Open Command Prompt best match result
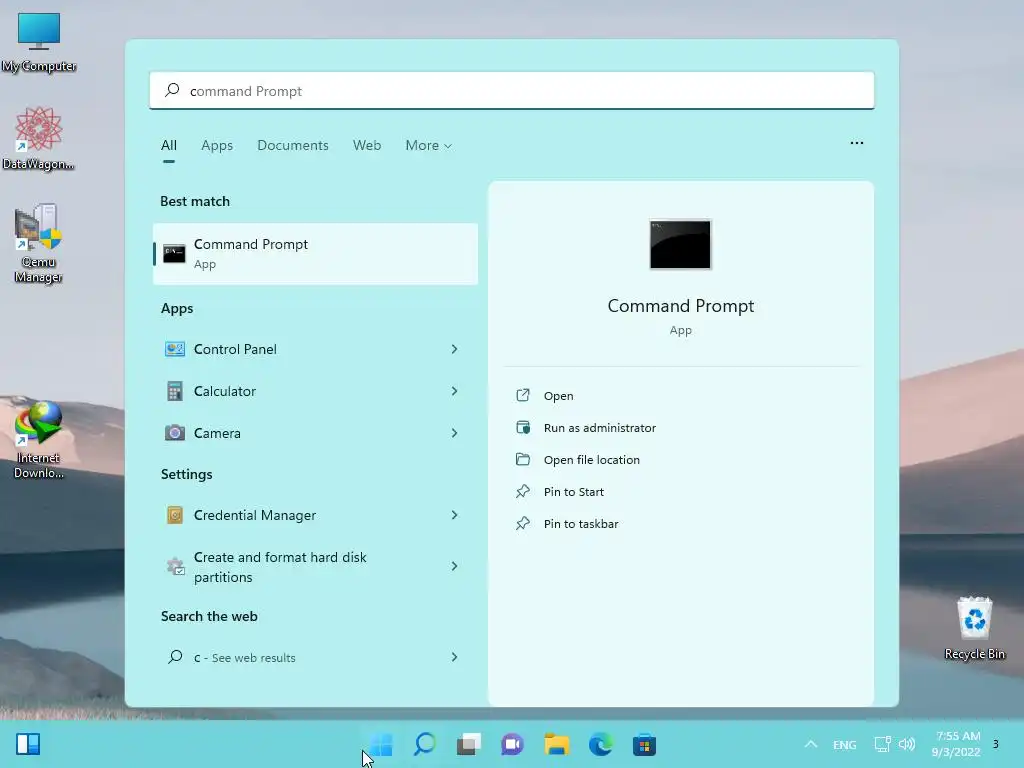This screenshot has height=768, width=1024. point(315,254)
